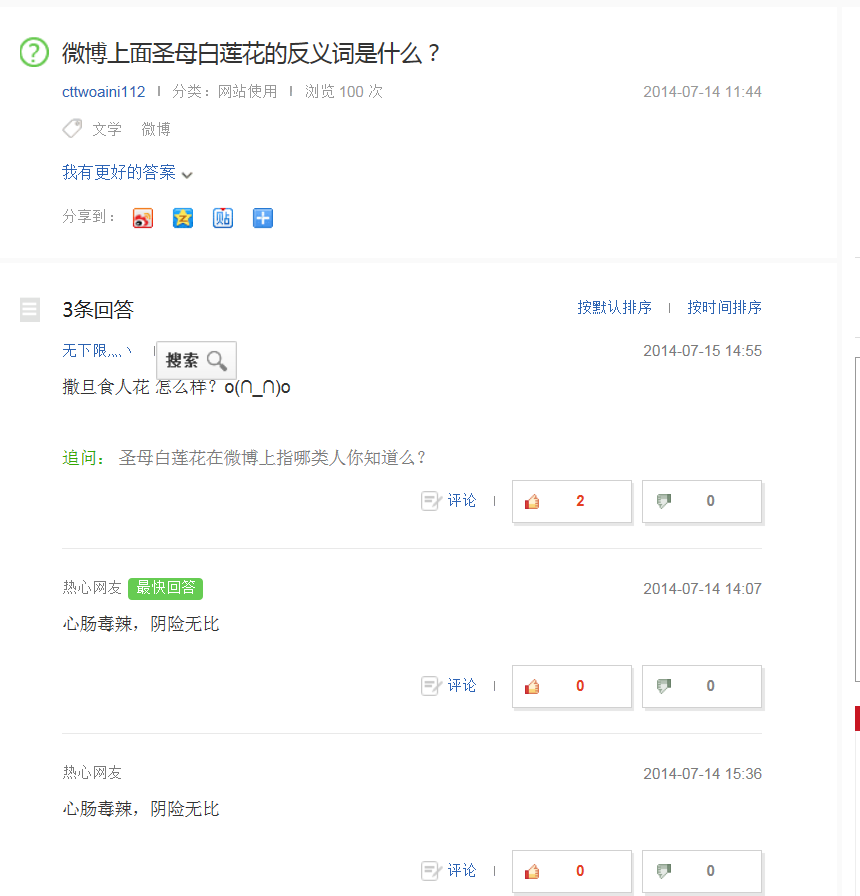860x896 pixels.
Task: Share question to Sina Weibo icon
Action: point(143,218)
